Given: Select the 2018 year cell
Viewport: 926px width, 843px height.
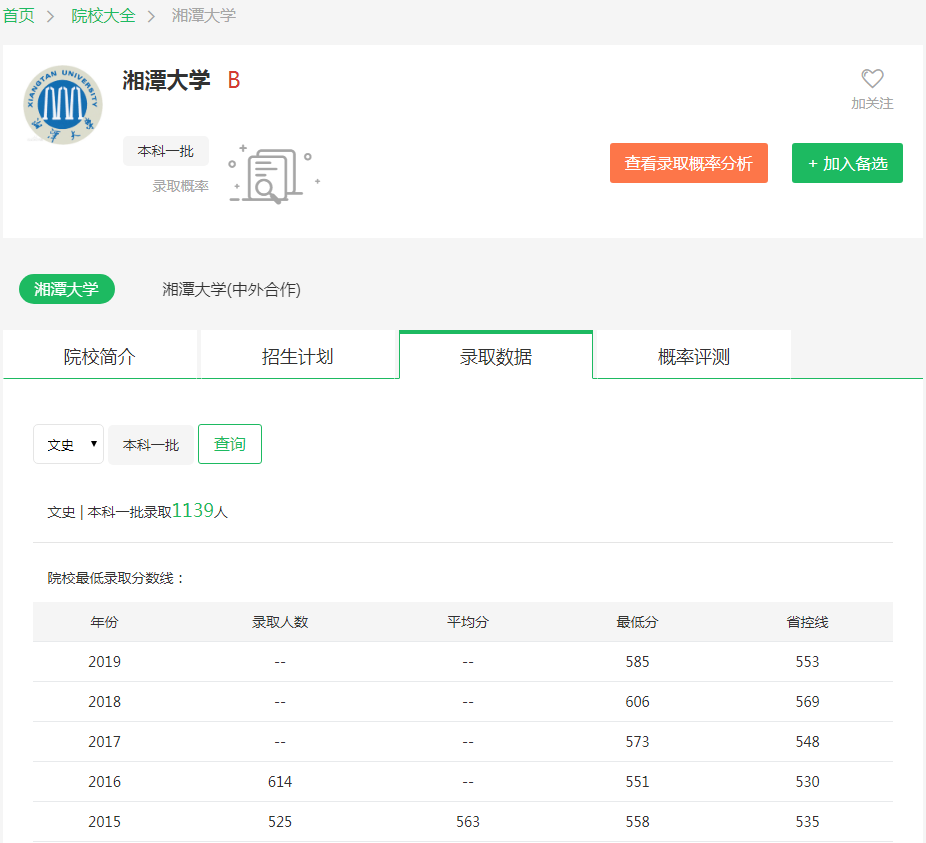Looking at the screenshot, I should 105,702.
